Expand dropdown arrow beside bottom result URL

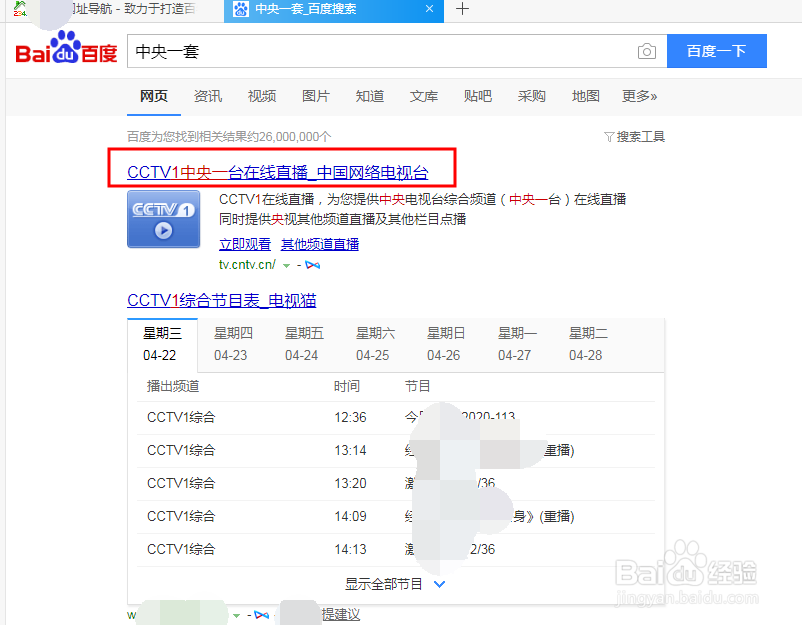pyautogui.click(x=236, y=615)
